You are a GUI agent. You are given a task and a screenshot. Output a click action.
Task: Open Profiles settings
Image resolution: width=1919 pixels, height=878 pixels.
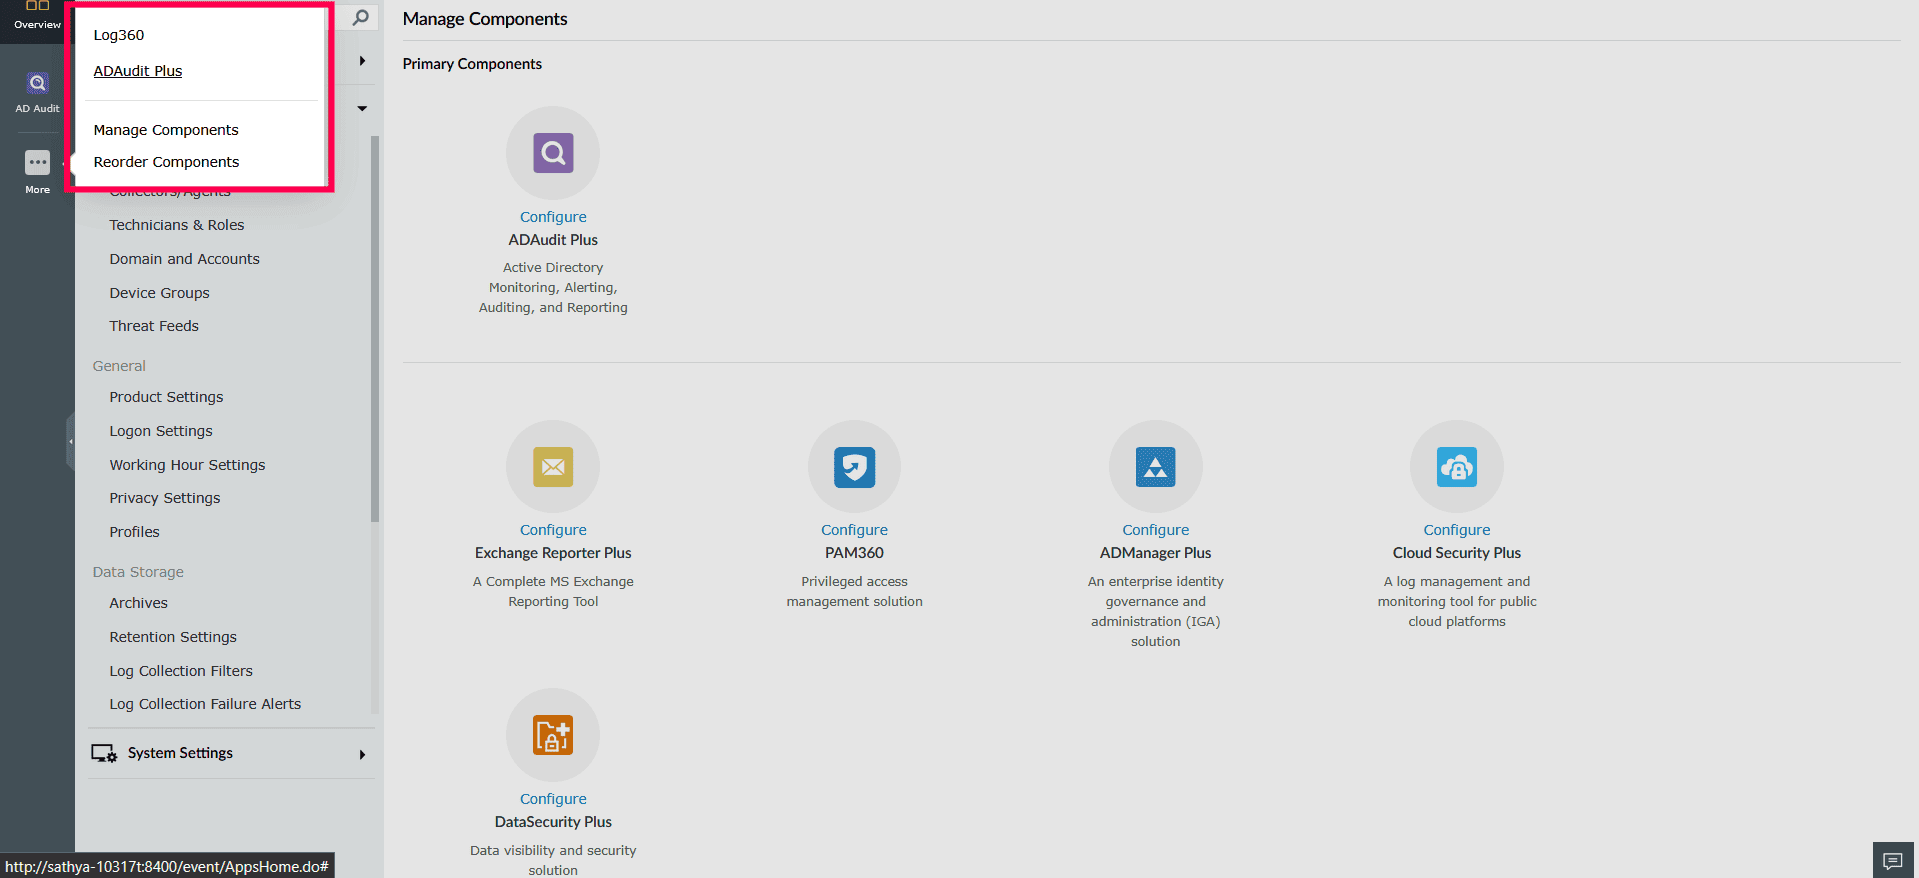(x=134, y=532)
